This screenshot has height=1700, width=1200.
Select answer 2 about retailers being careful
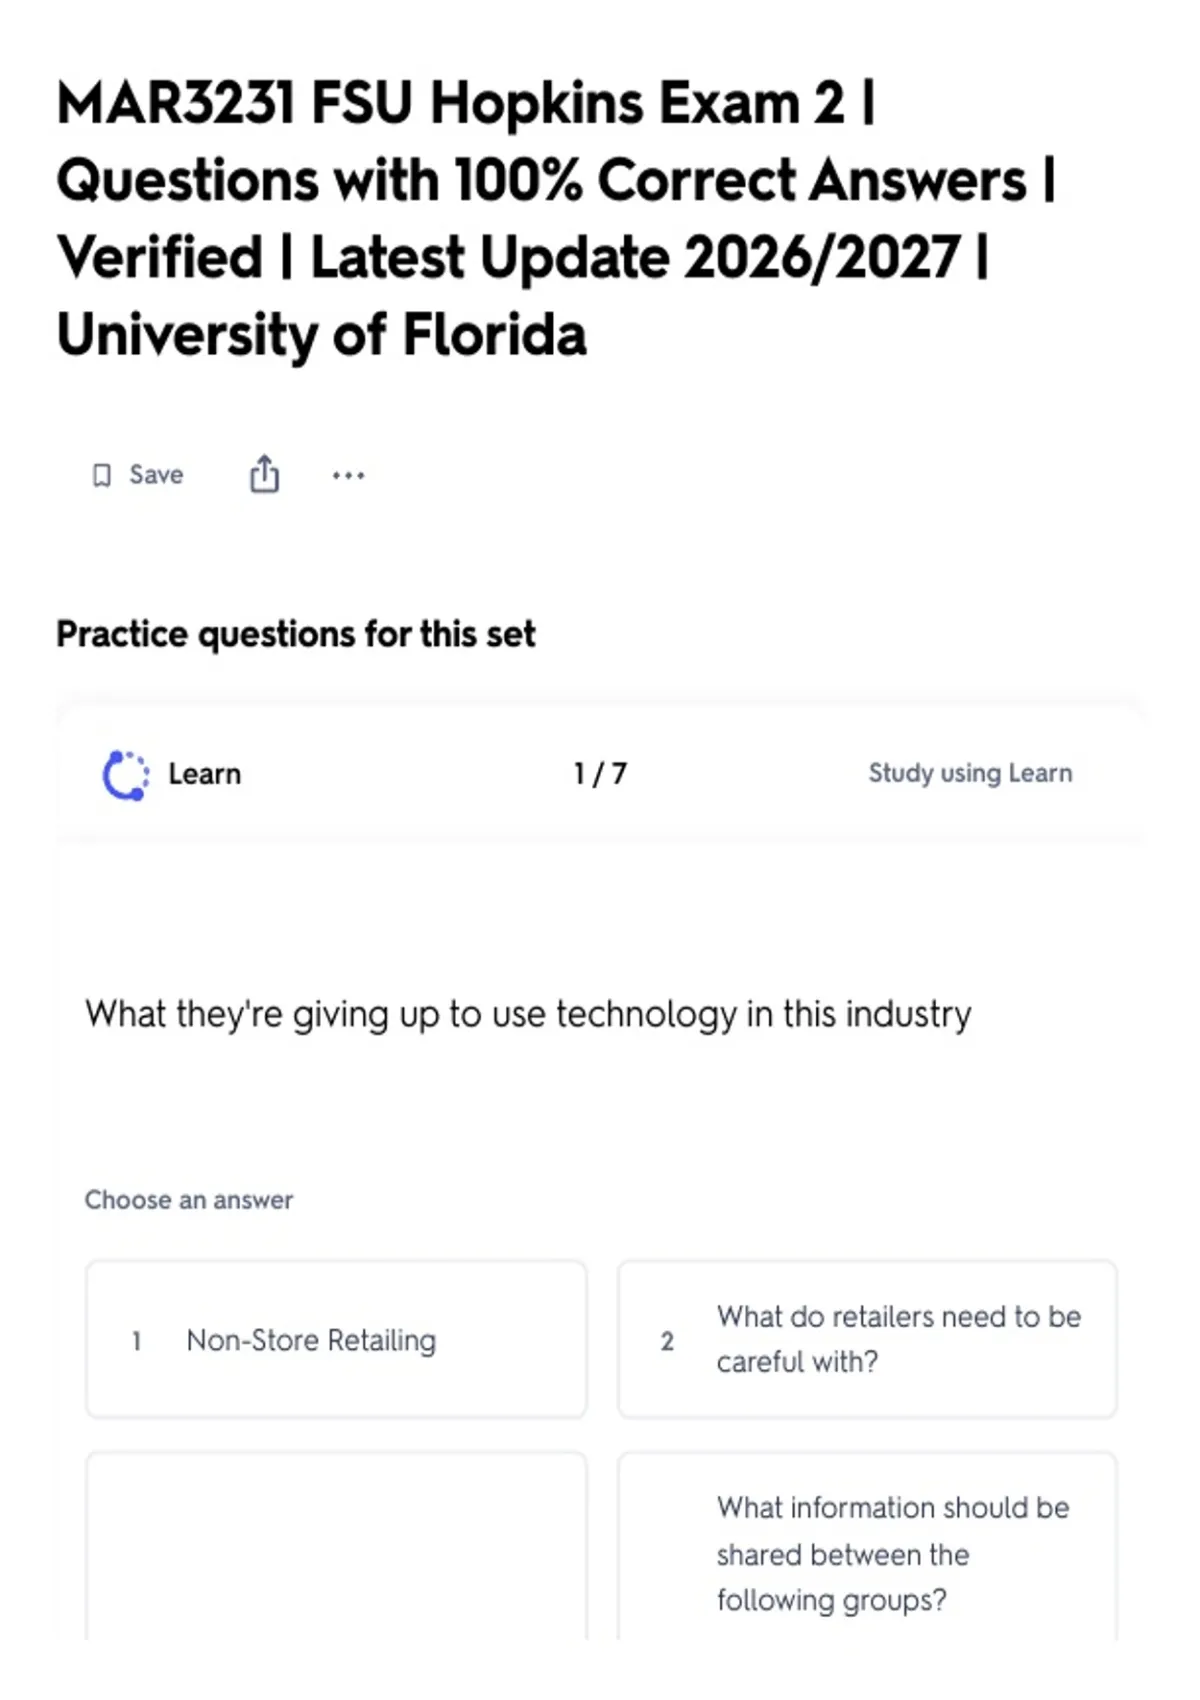[x=867, y=1339]
